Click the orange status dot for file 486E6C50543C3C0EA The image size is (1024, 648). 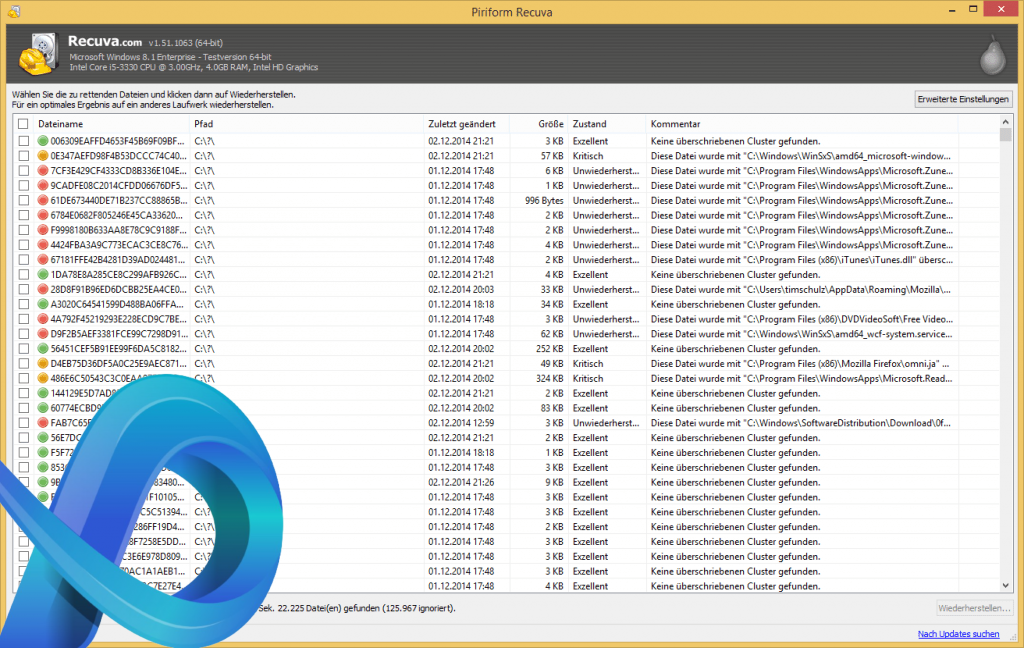pos(43,379)
